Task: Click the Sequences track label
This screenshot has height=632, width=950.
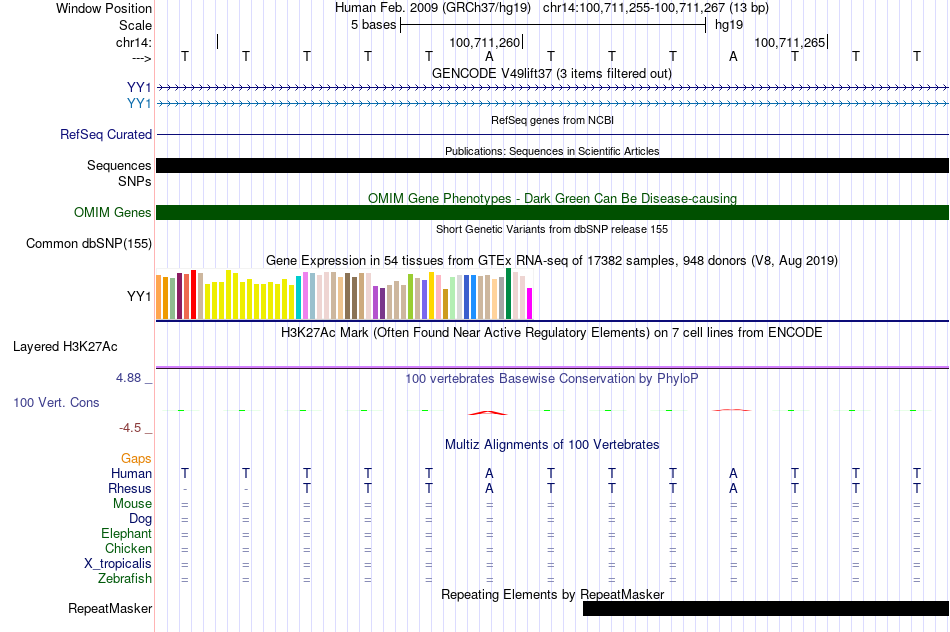Action: click(119, 165)
